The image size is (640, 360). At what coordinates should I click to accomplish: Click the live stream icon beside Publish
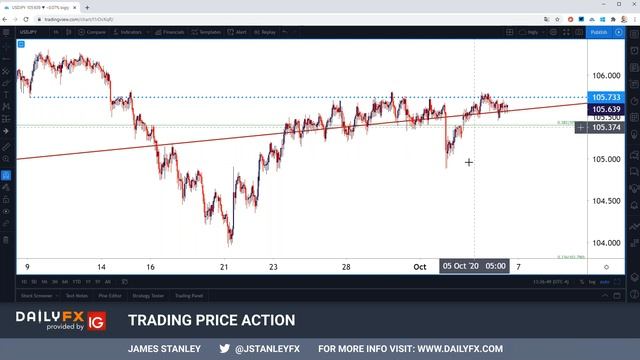coord(619,32)
